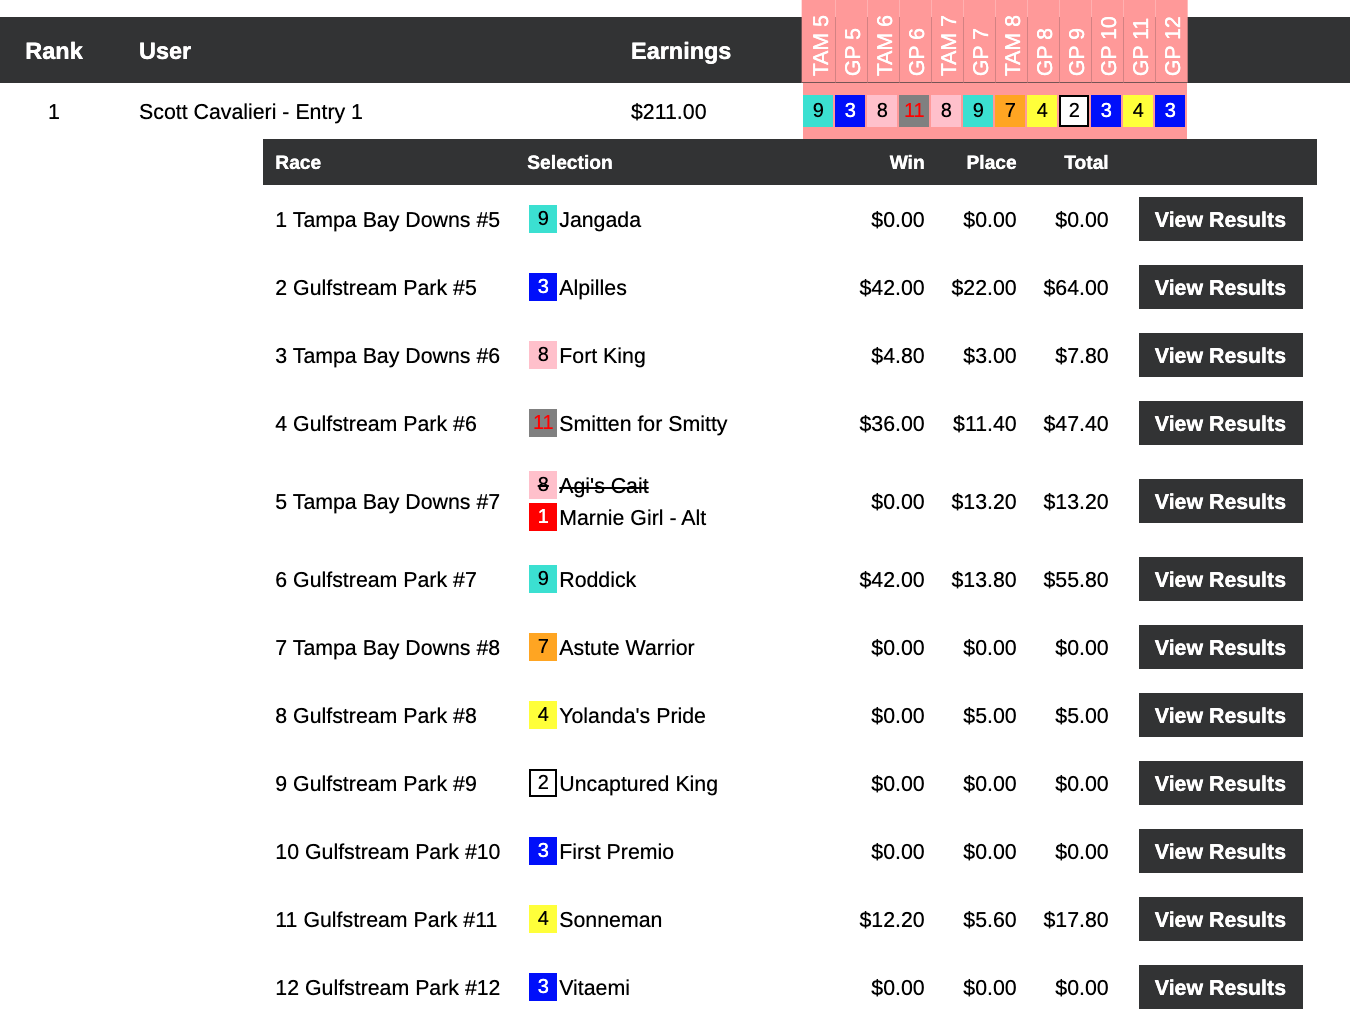Click the white 2 badge beside Uncaptured King
1350x1013 pixels.
click(542, 783)
